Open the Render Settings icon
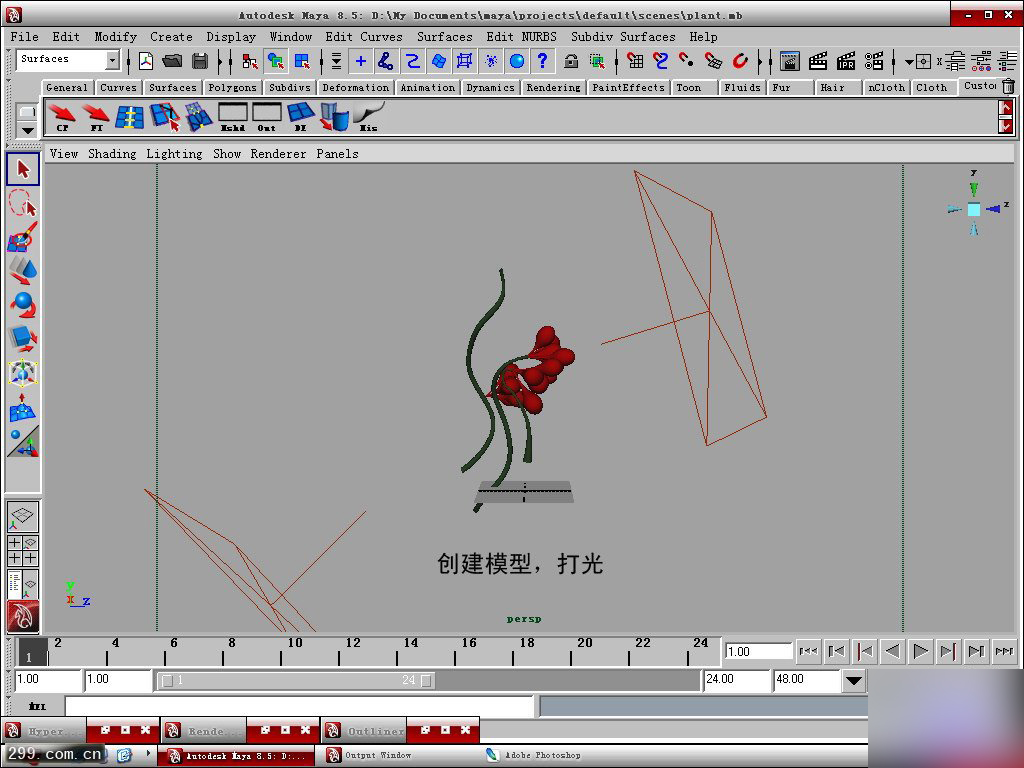 click(874, 61)
